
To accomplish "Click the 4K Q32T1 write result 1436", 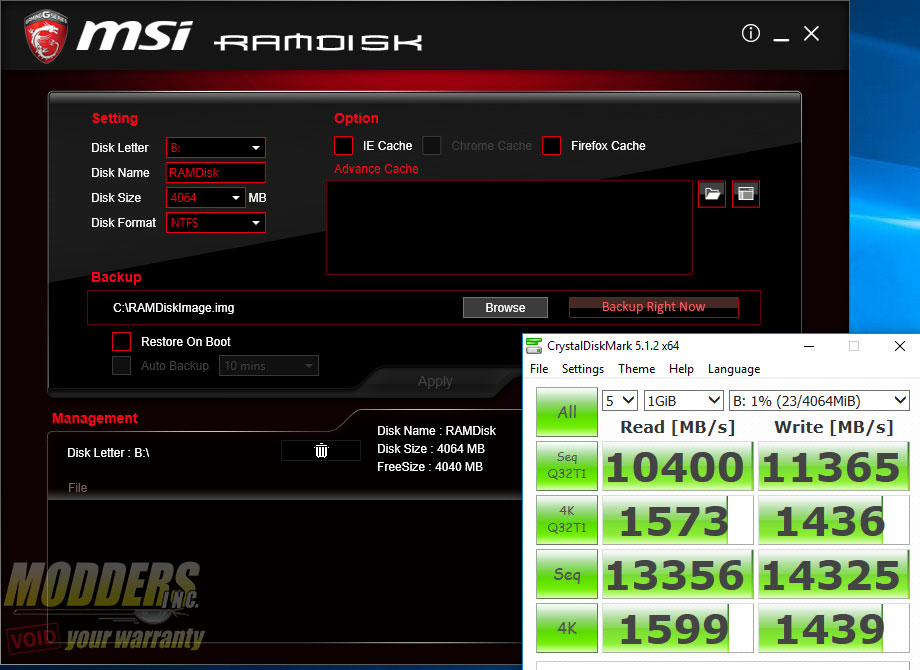I will (x=833, y=520).
